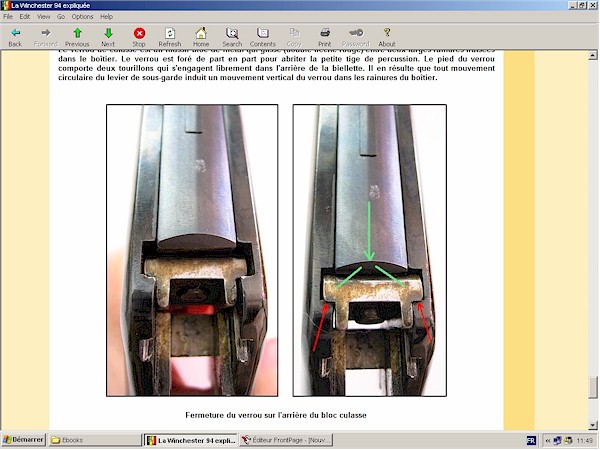Refresh the current page
This screenshot has height=450, width=600.
click(170, 37)
